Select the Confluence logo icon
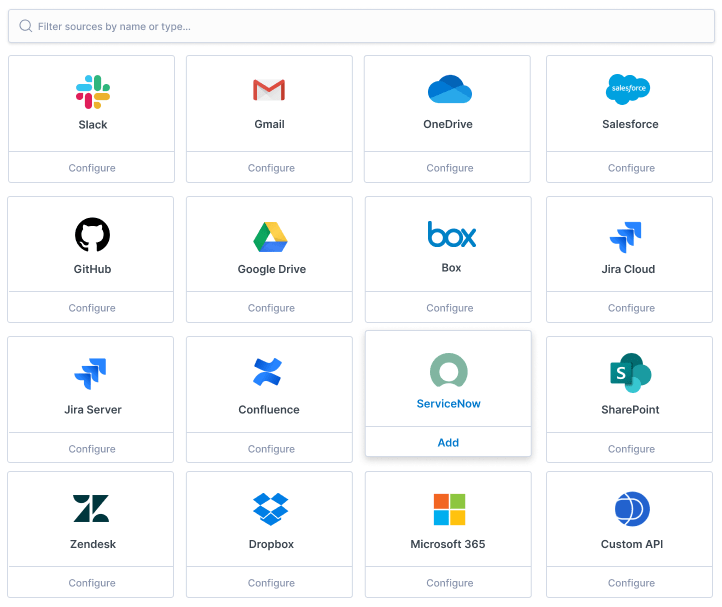The width and height of the screenshot is (722, 607). pyautogui.click(x=268, y=372)
